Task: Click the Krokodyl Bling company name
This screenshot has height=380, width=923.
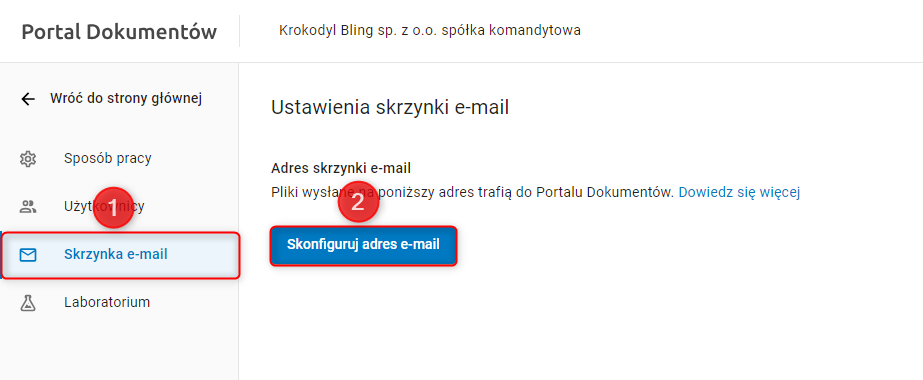Action: (x=430, y=31)
